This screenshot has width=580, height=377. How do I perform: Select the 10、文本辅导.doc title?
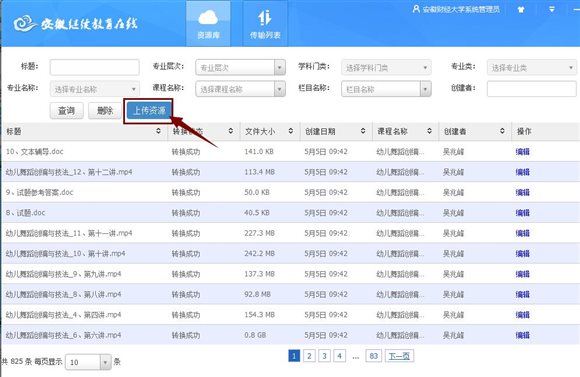(x=34, y=152)
